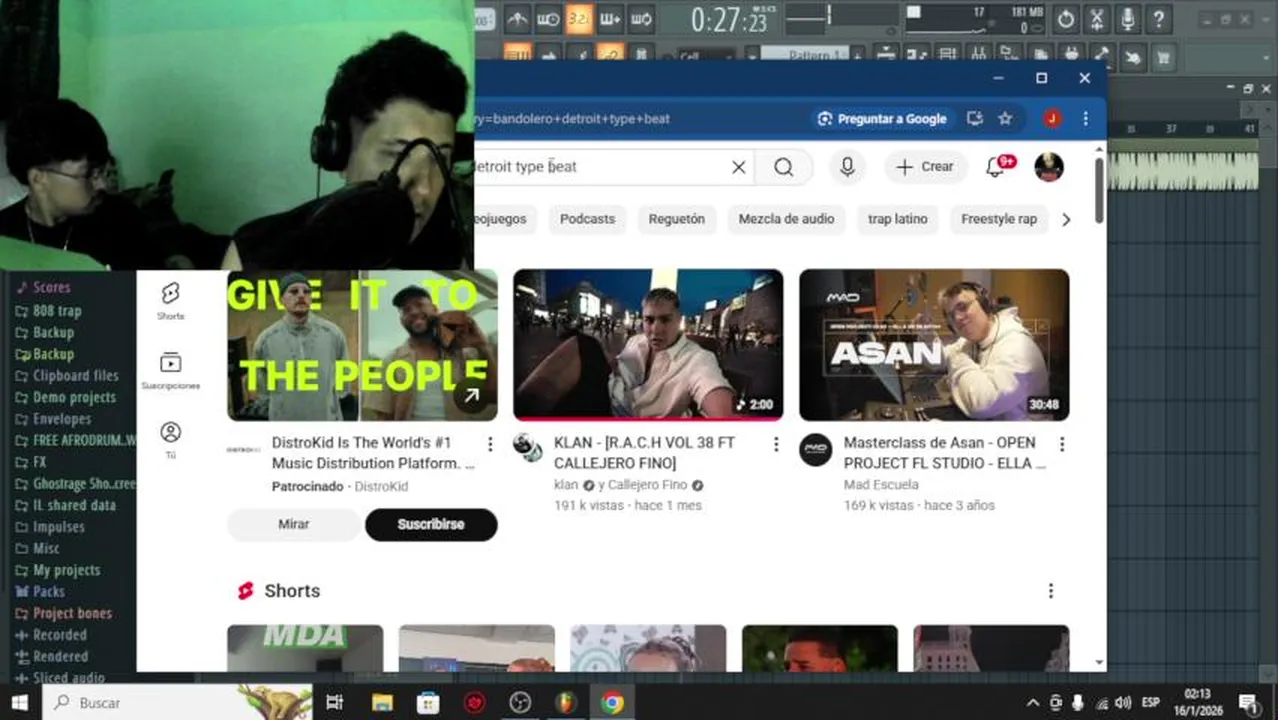Click FL Studio microphone recording icon
Viewport: 1278px width, 720px height.
(x=1127, y=19)
